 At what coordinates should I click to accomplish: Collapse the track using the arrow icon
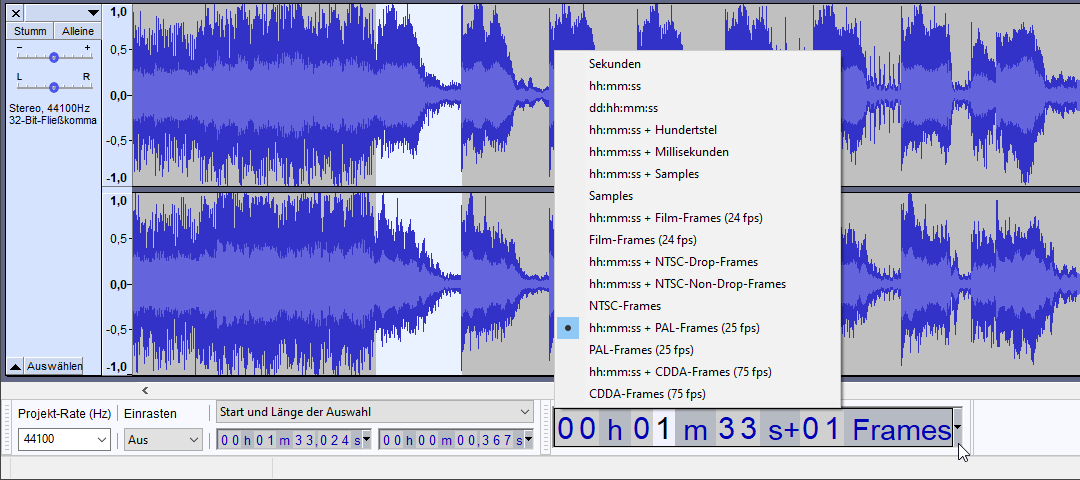(15, 366)
